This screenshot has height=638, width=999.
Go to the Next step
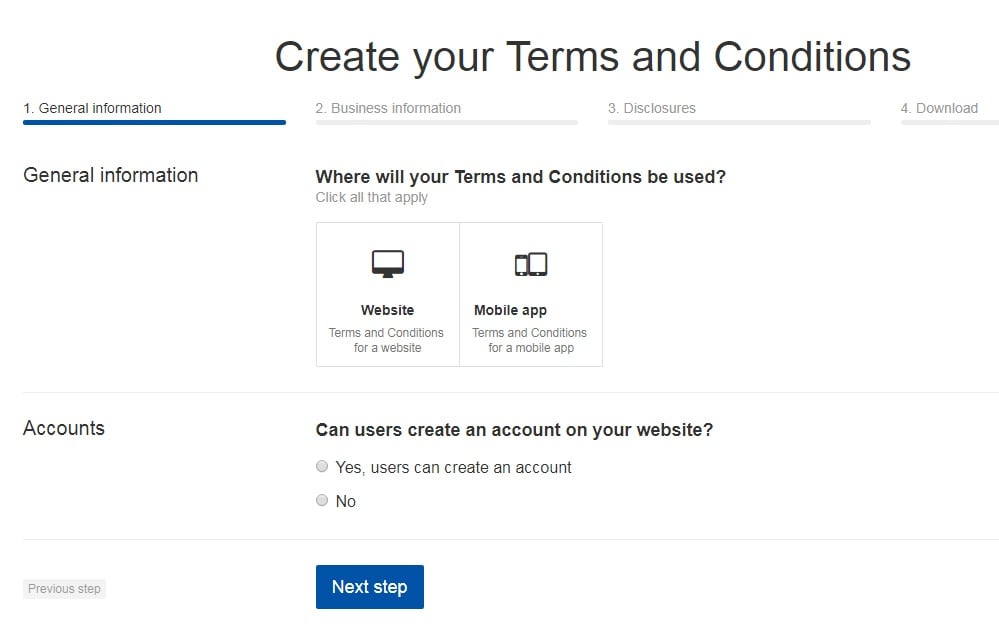coord(370,587)
